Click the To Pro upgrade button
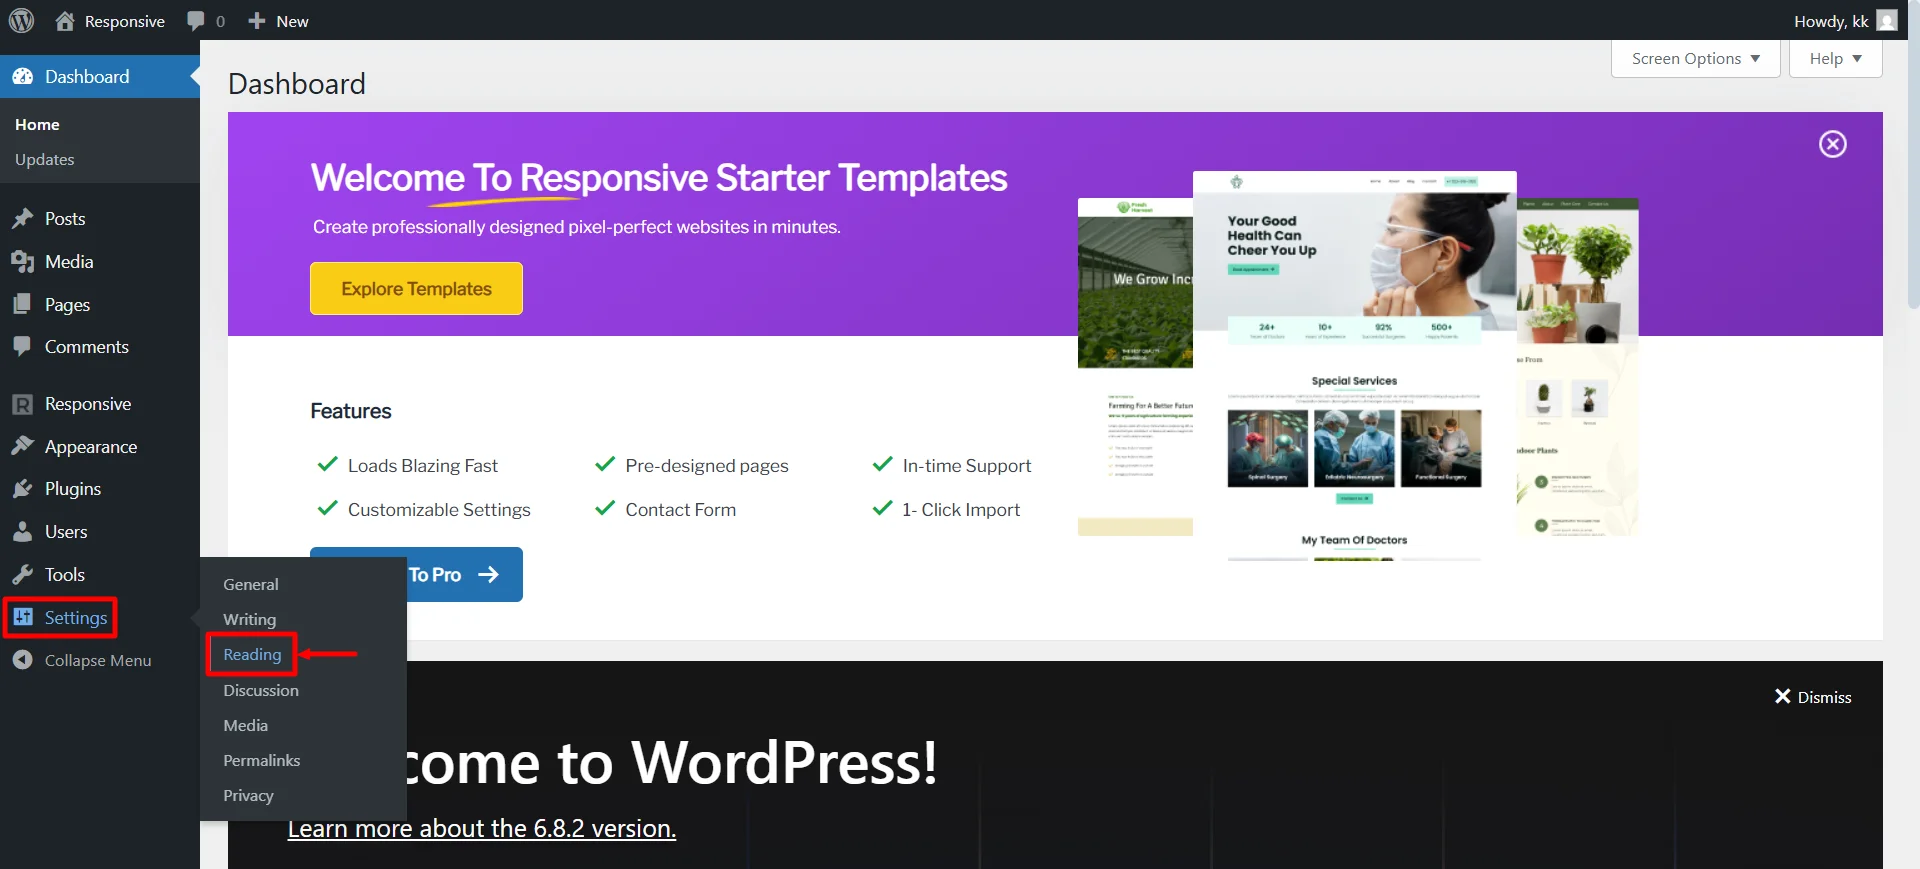1920x869 pixels. (465, 574)
